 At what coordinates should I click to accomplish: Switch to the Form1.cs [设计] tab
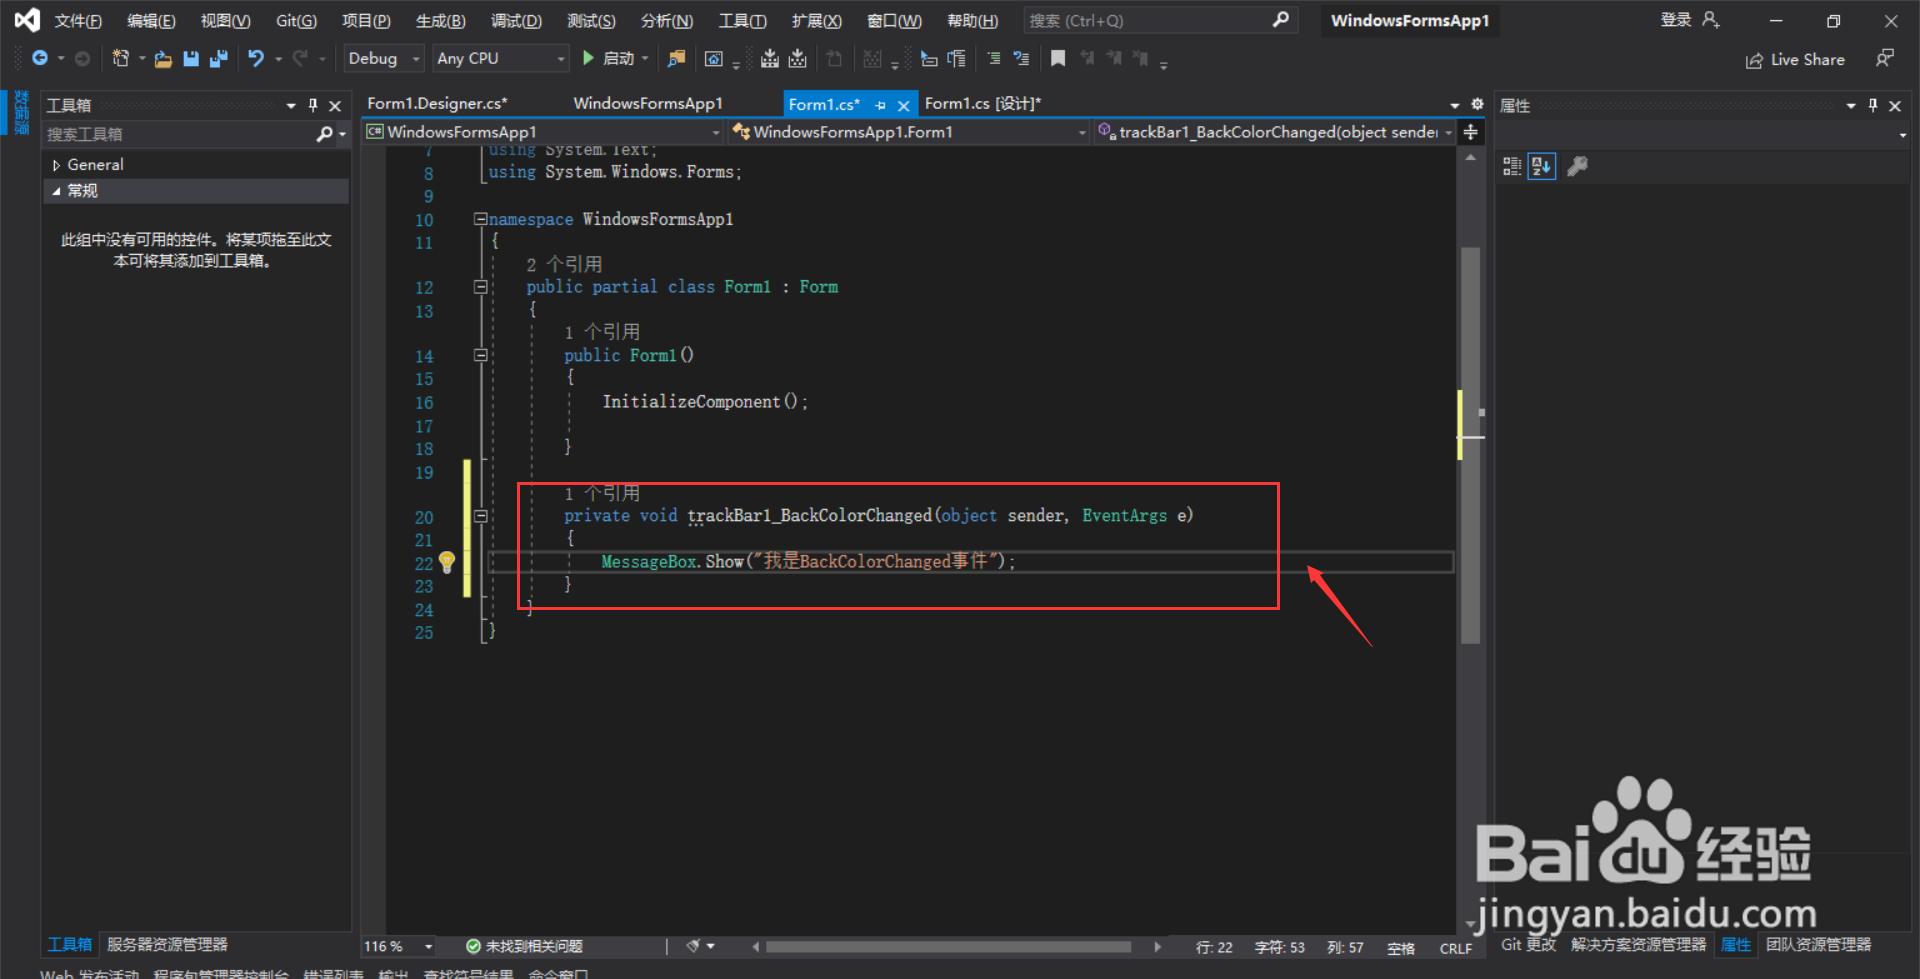(983, 104)
